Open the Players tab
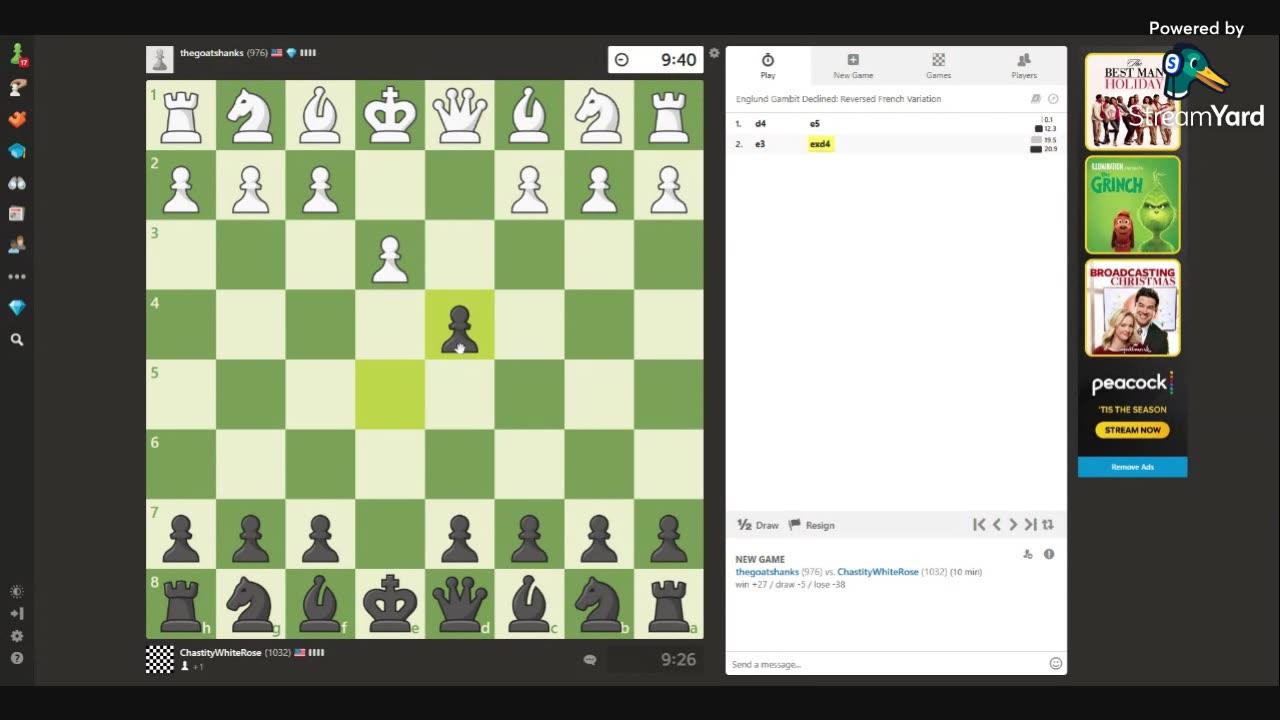This screenshot has width=1280, height=720. 1023,66
